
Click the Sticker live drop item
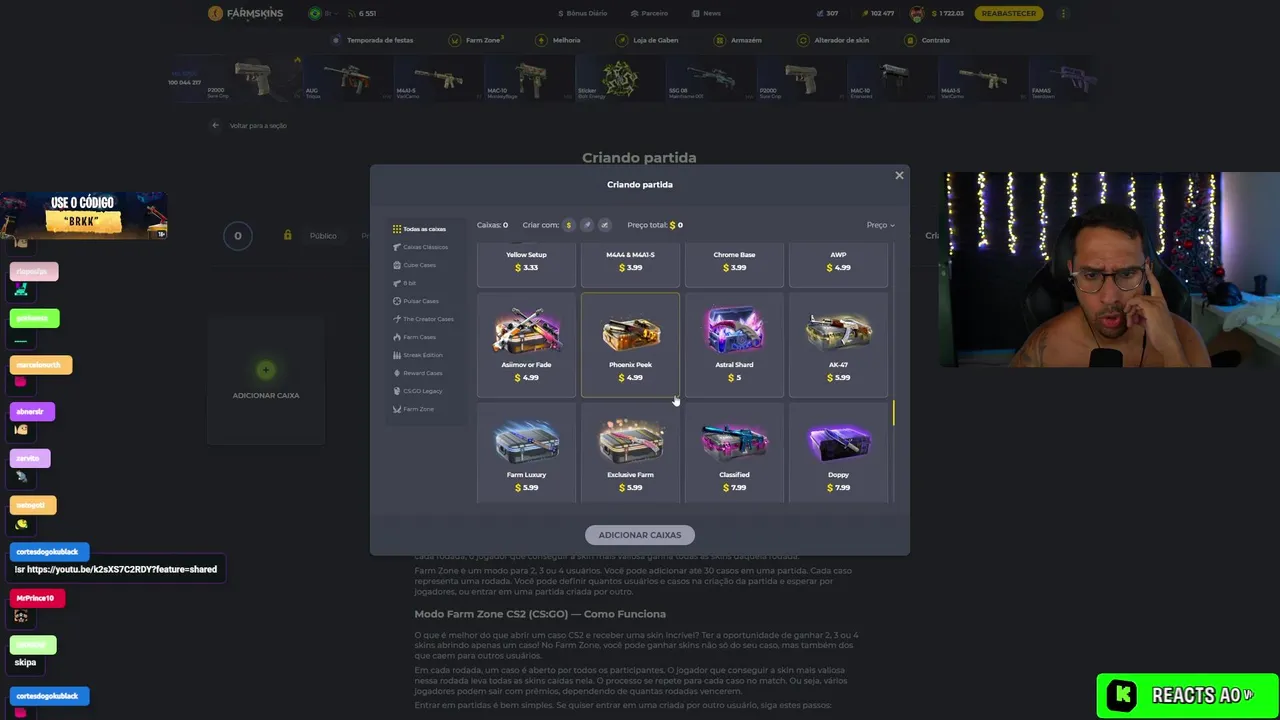(x=620, y=78)
